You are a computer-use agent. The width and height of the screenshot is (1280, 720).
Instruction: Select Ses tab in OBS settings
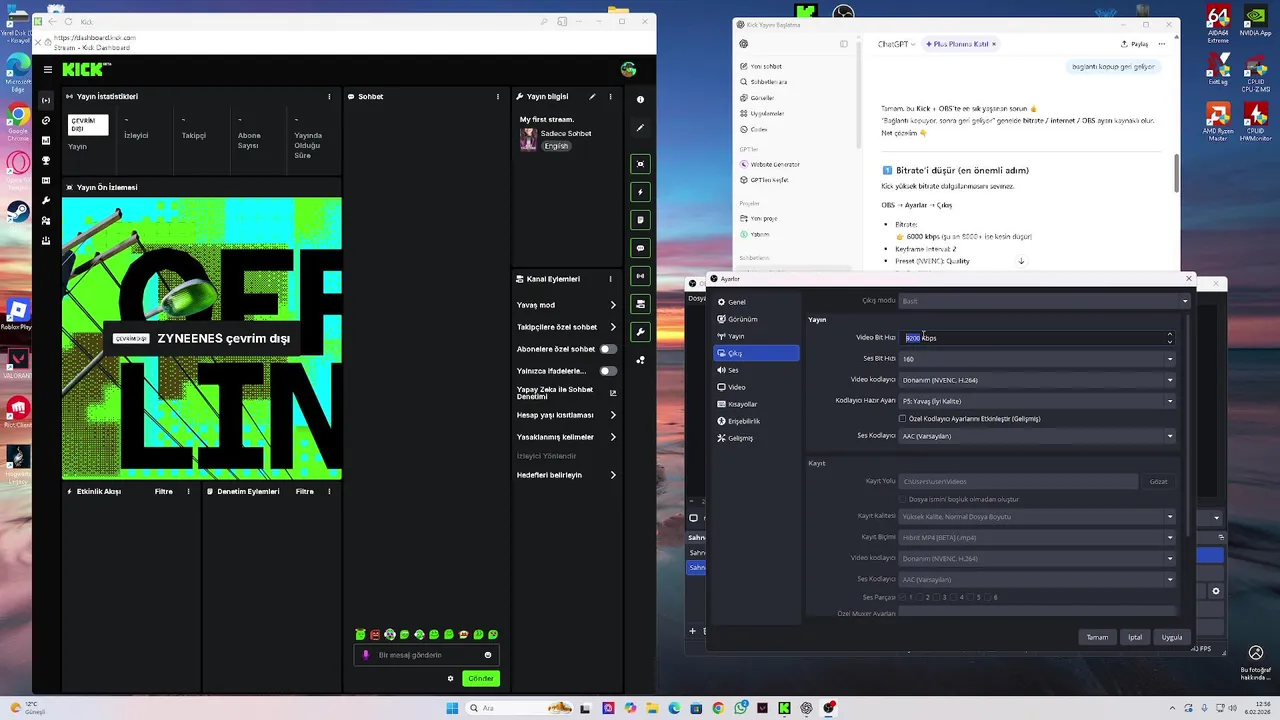click(756, 370)
